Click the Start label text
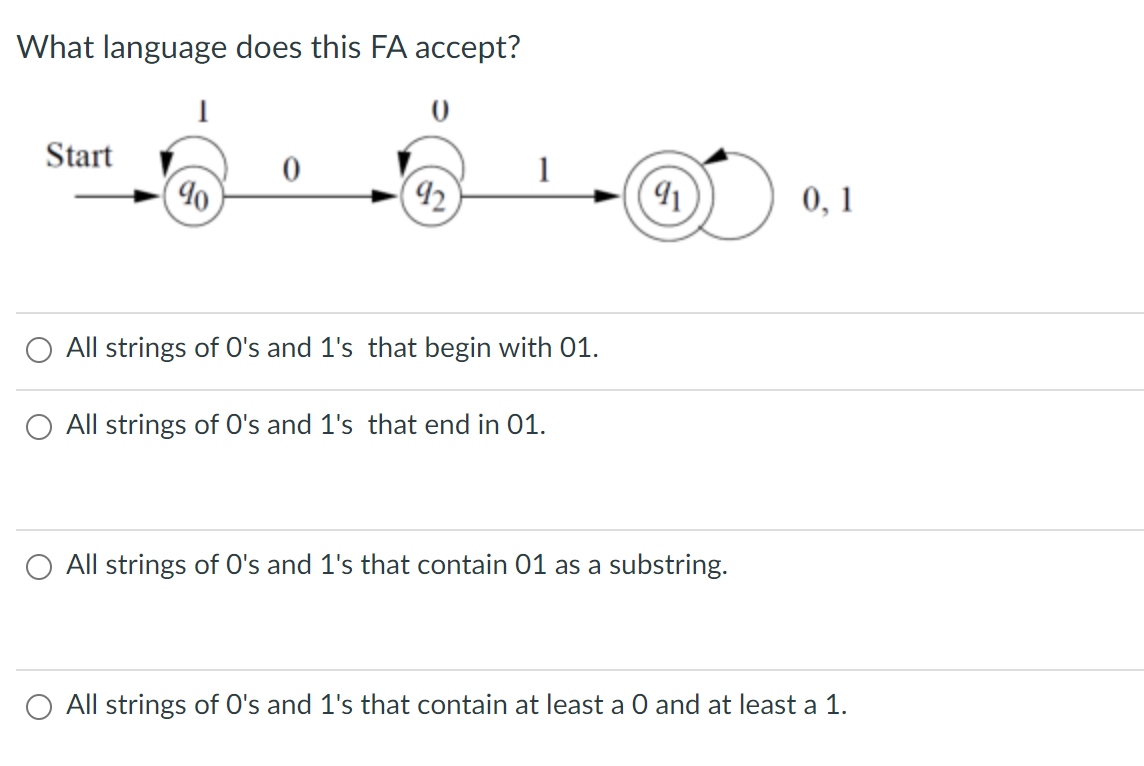This screenshot has width=1144, height=766. point(81,156)
